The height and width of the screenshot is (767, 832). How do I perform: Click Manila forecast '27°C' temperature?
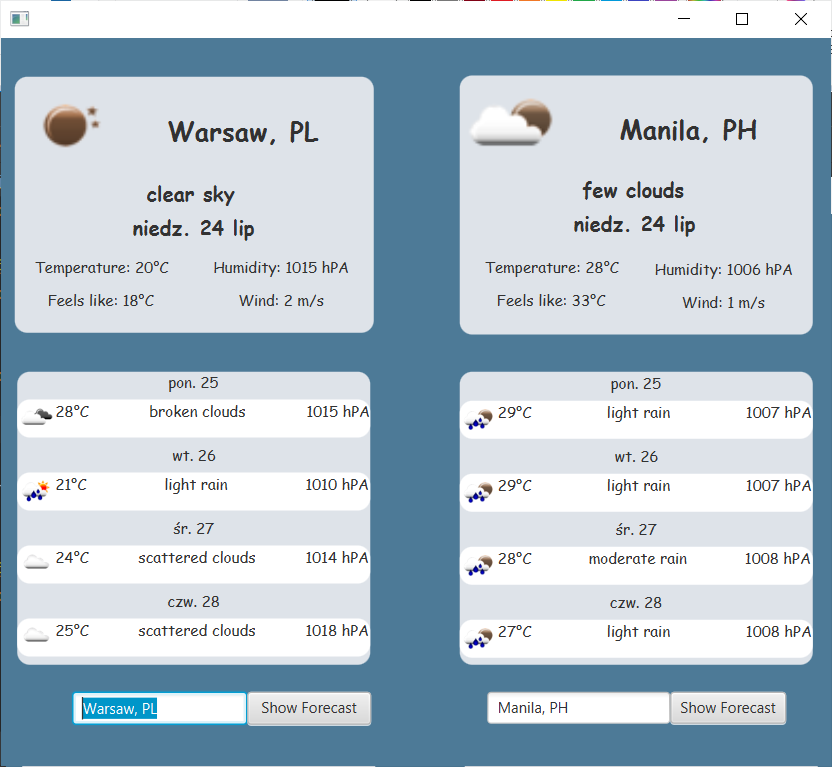pos(515,632)
